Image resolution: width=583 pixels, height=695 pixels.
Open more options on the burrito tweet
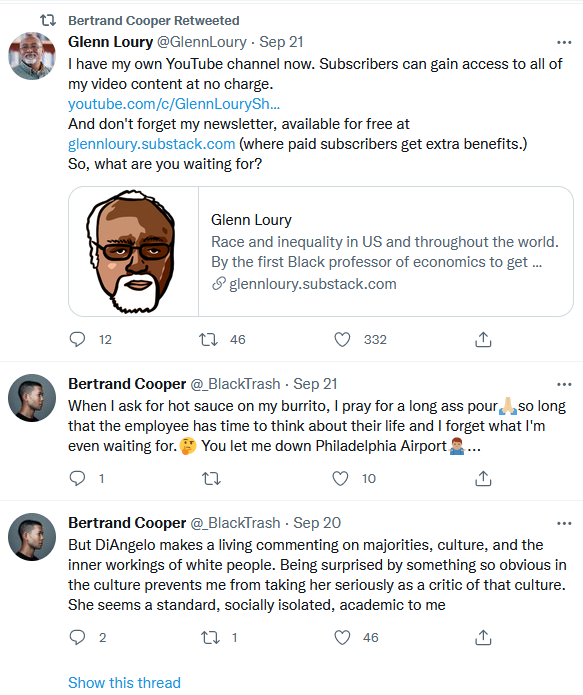[564, 384]
